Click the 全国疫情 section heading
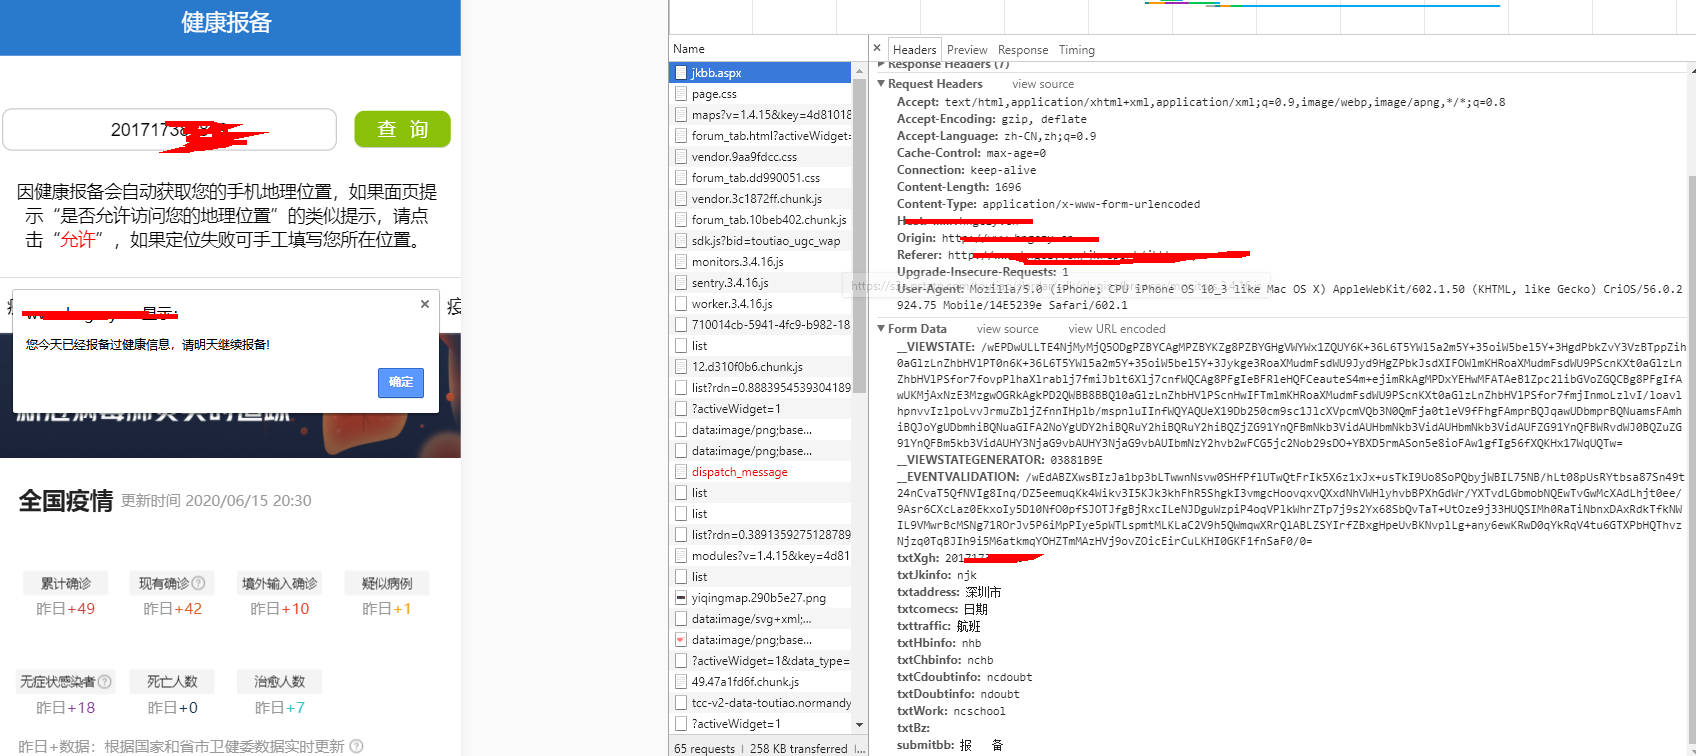 (66, 500)
